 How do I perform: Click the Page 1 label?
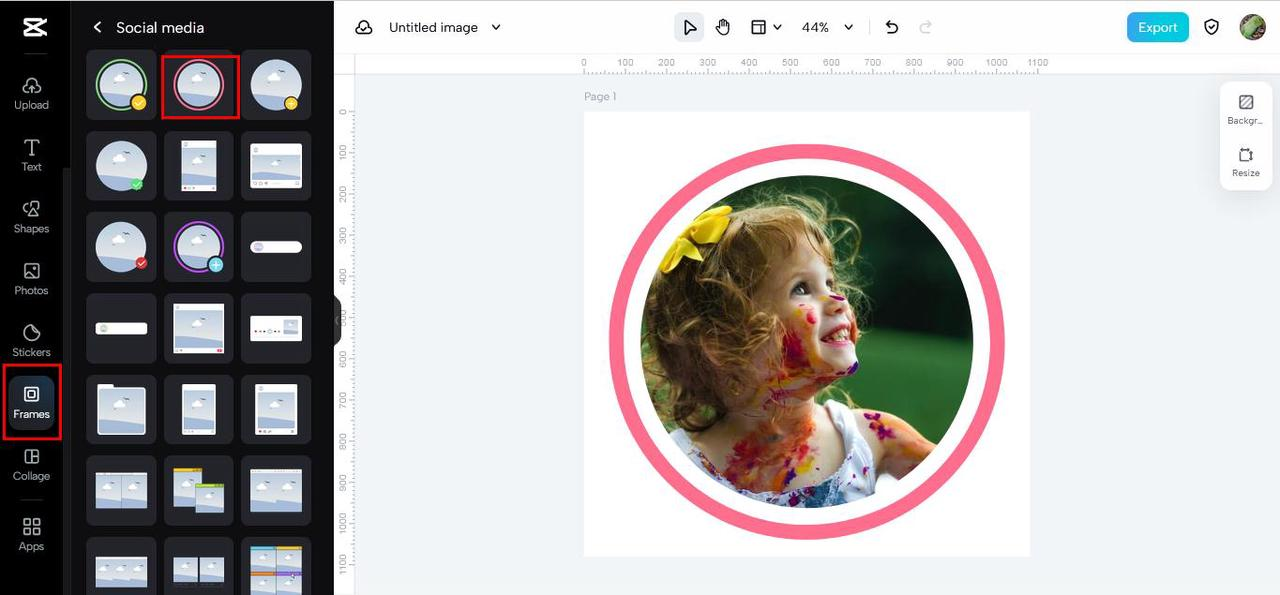pos(600,97)
